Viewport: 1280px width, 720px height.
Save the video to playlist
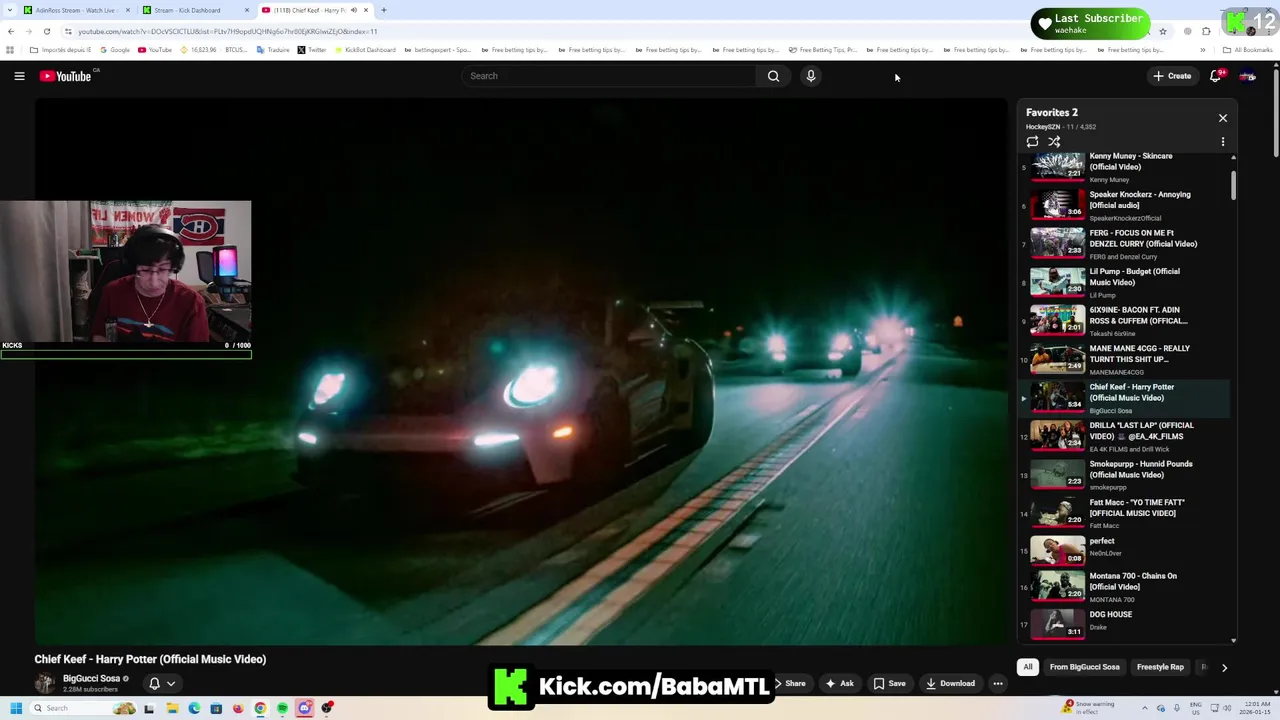889,684
